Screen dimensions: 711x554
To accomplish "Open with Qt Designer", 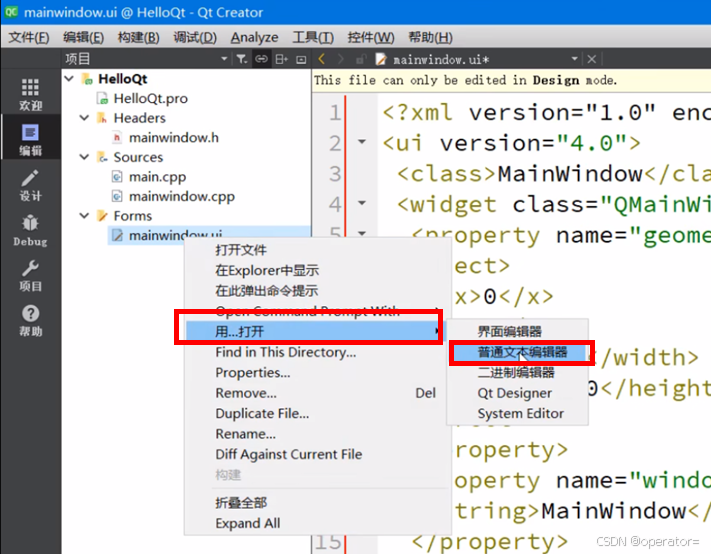I will pos(515,393).
